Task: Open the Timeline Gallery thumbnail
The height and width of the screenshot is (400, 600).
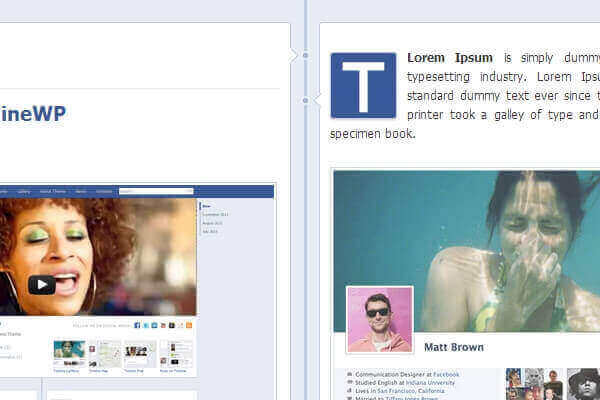Action: click(x=69, y=353)
